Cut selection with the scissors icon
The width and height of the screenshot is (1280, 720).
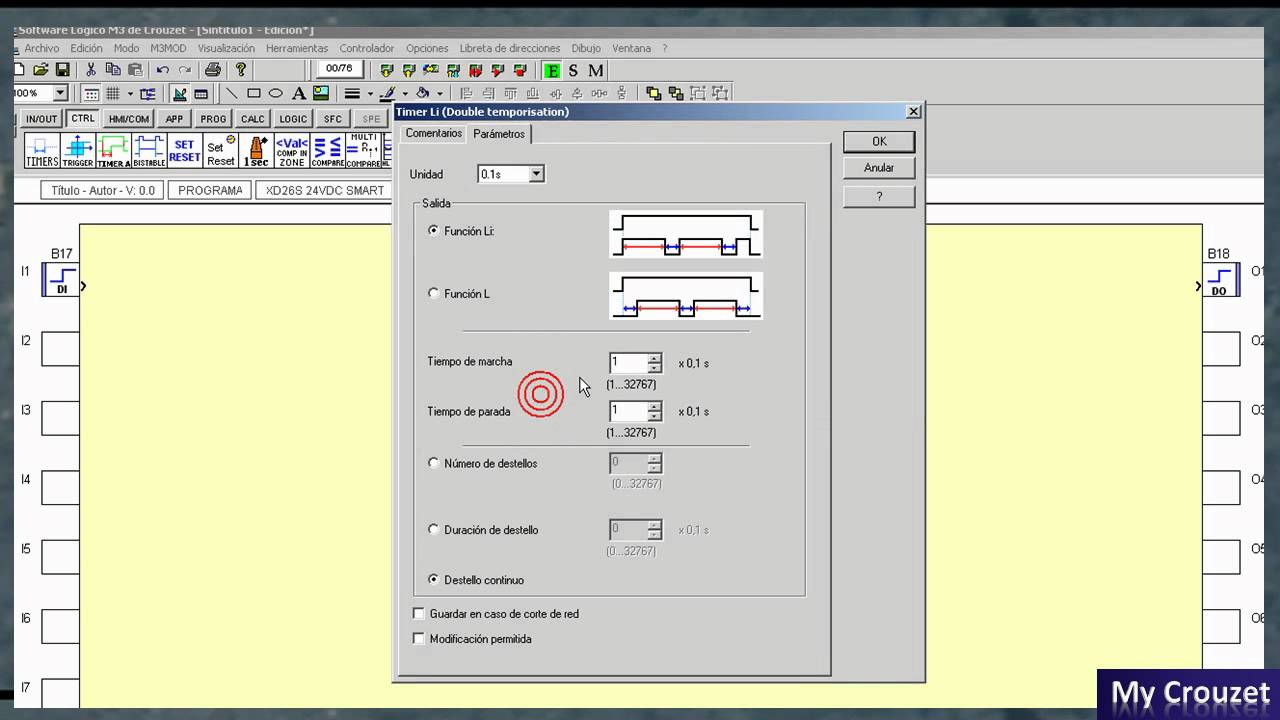[90, 70]
